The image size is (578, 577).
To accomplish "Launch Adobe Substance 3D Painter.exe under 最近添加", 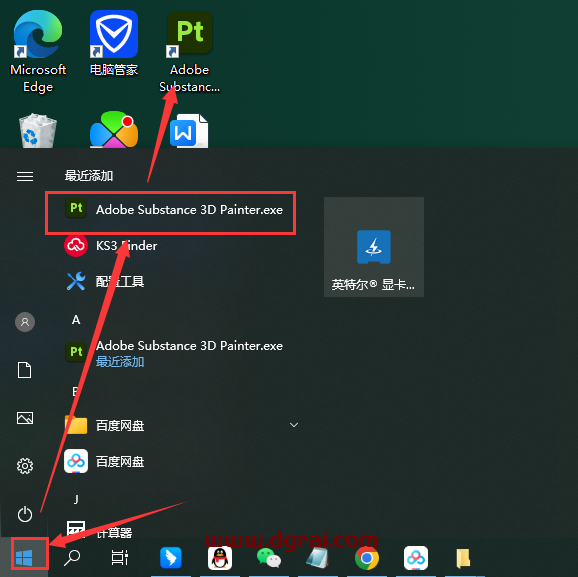I will (x=171, y=210).
